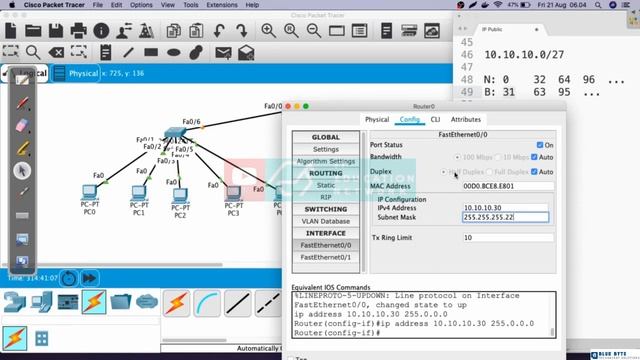
Task: Select 100 Mbps bandwidth radio button
Action: pos(457,157)
